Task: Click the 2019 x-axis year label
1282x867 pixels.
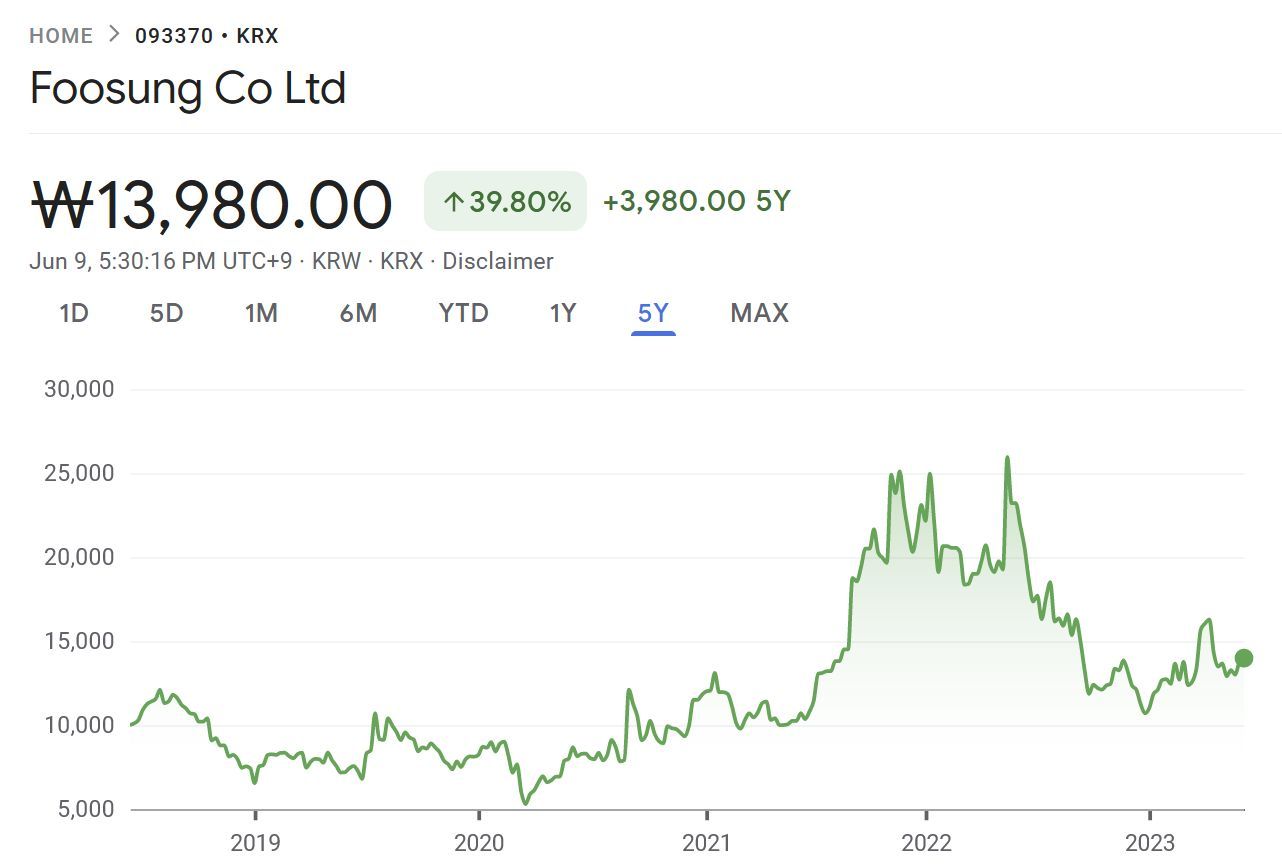Action: (x=255, y=843)
